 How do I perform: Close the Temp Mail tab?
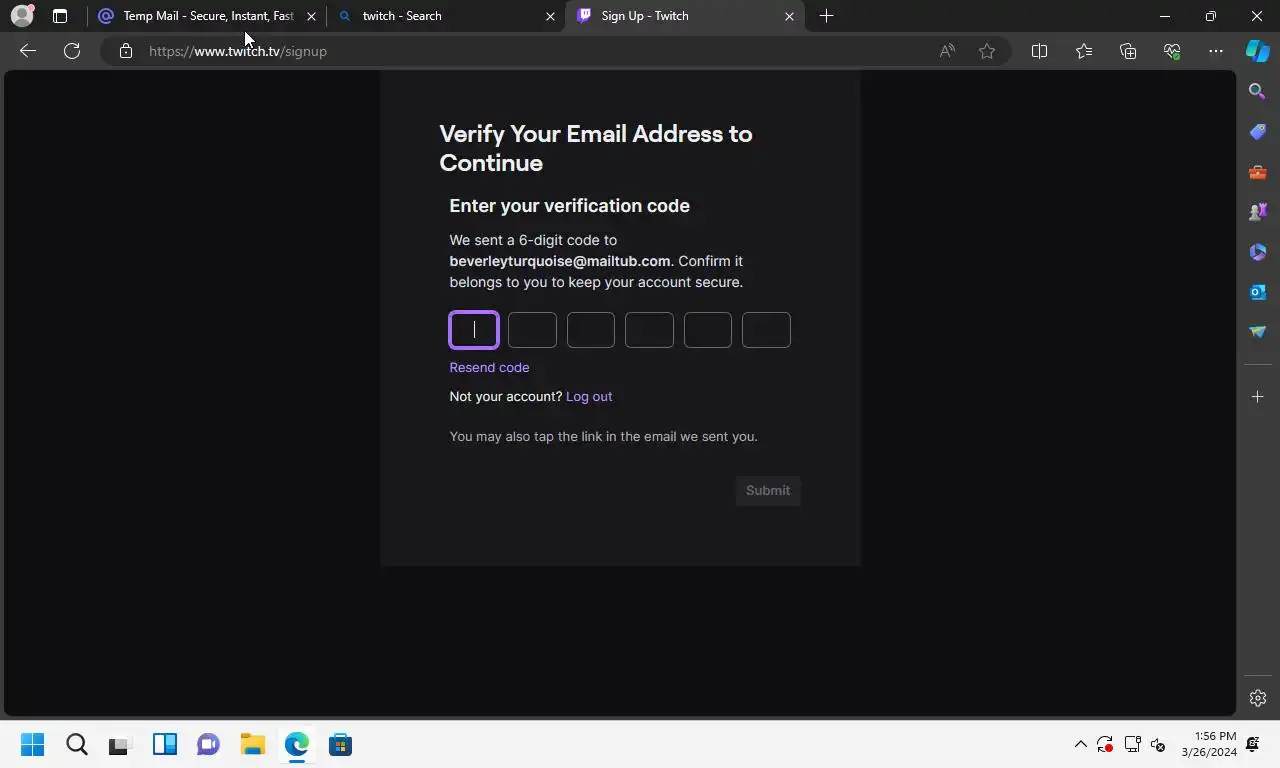[x=311, y=16]
